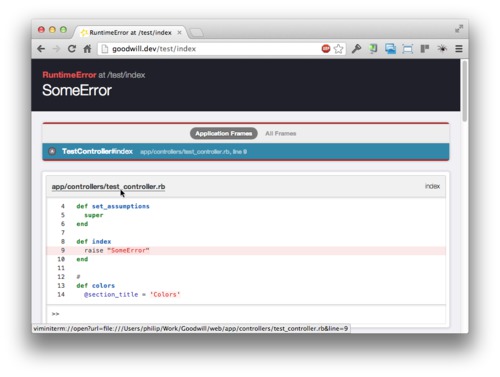
Task: Switch to All Frames view
Action: [281, 134]
